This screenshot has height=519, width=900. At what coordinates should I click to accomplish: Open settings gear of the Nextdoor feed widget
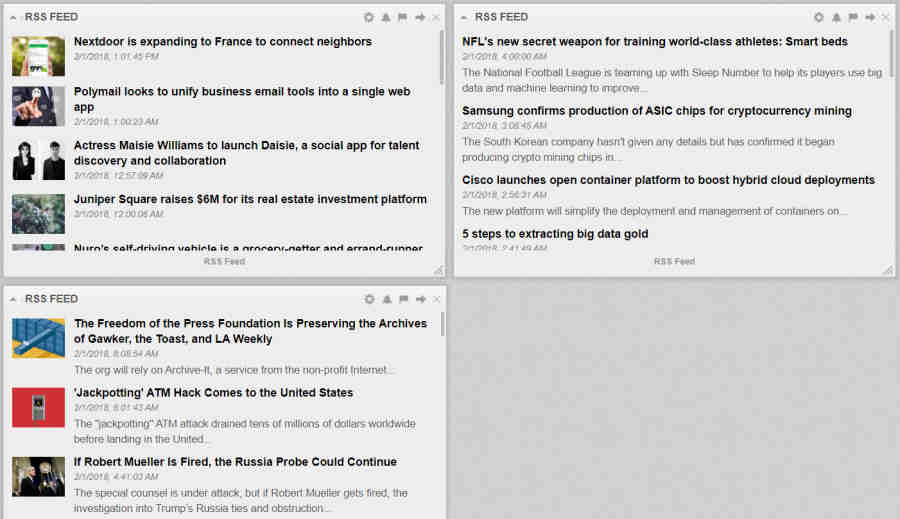tap(369, 17)
